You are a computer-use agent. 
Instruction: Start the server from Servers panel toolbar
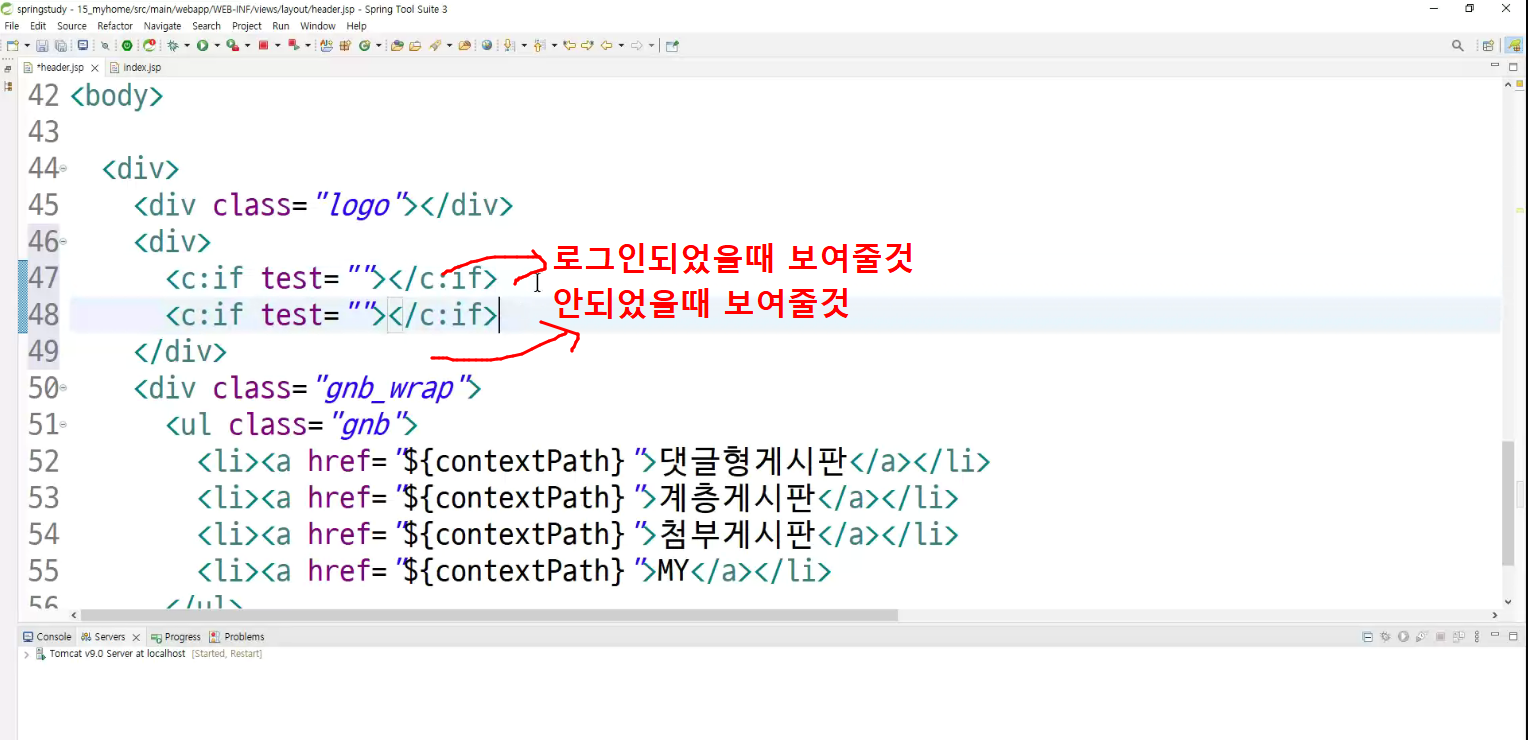(x=1403, y=637)
